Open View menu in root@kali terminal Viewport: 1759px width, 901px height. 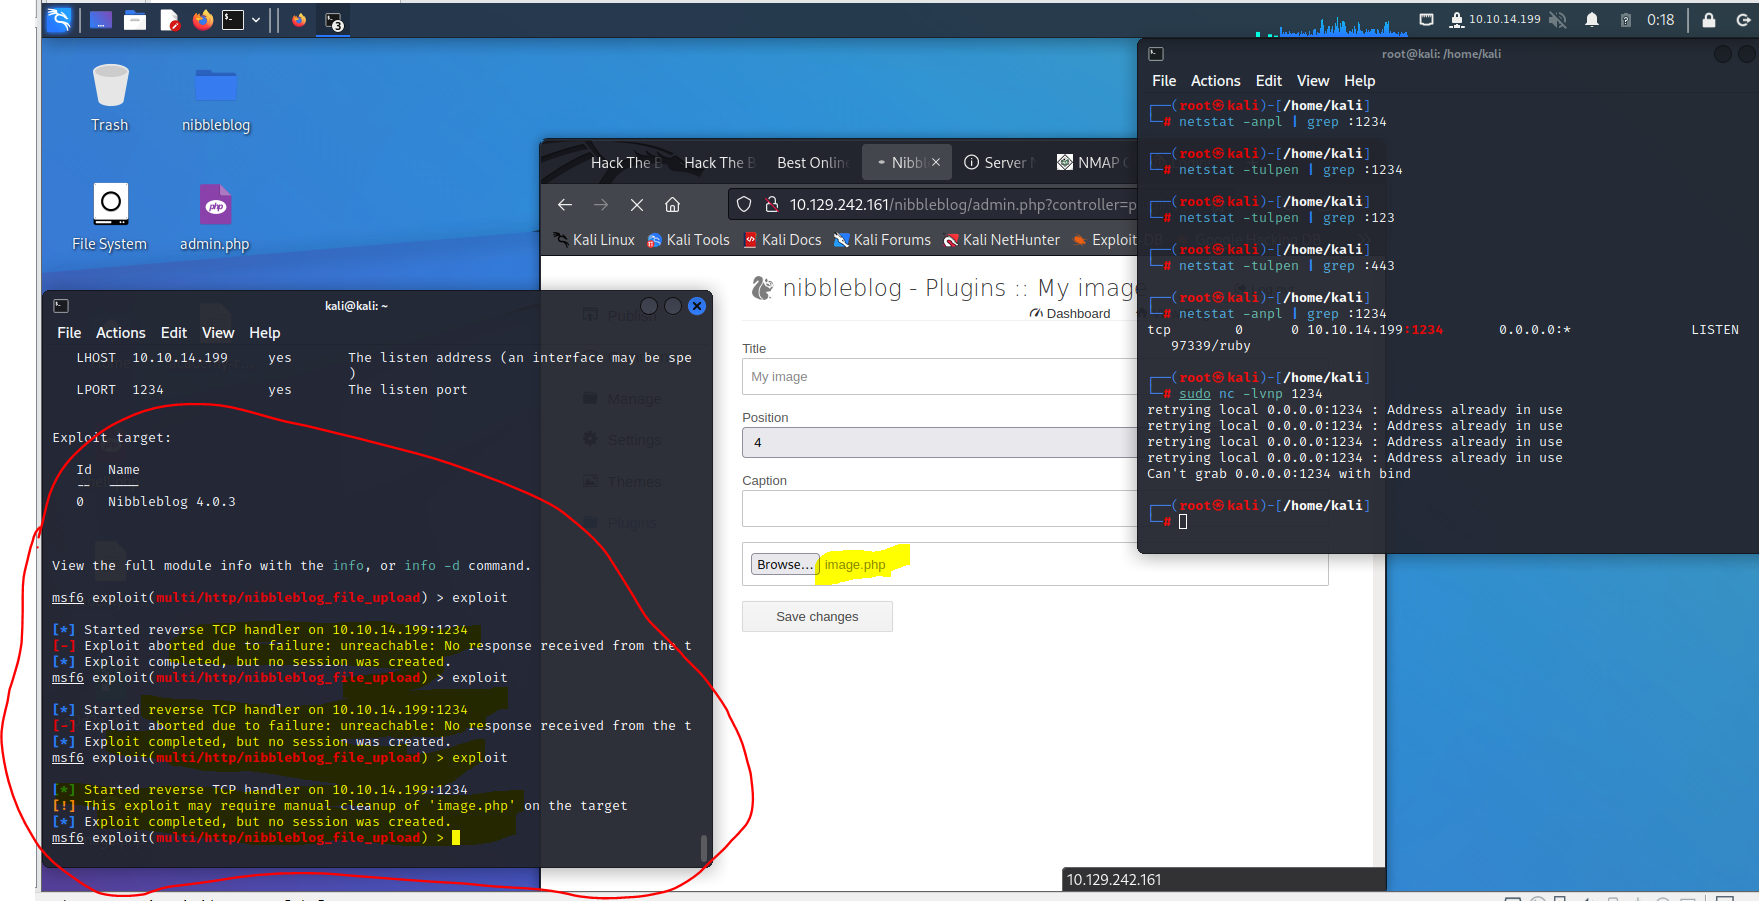tap(1313, 81)
